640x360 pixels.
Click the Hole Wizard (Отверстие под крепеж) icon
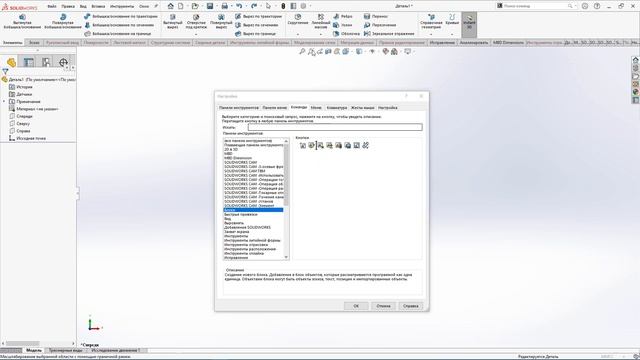coord(196,17)
